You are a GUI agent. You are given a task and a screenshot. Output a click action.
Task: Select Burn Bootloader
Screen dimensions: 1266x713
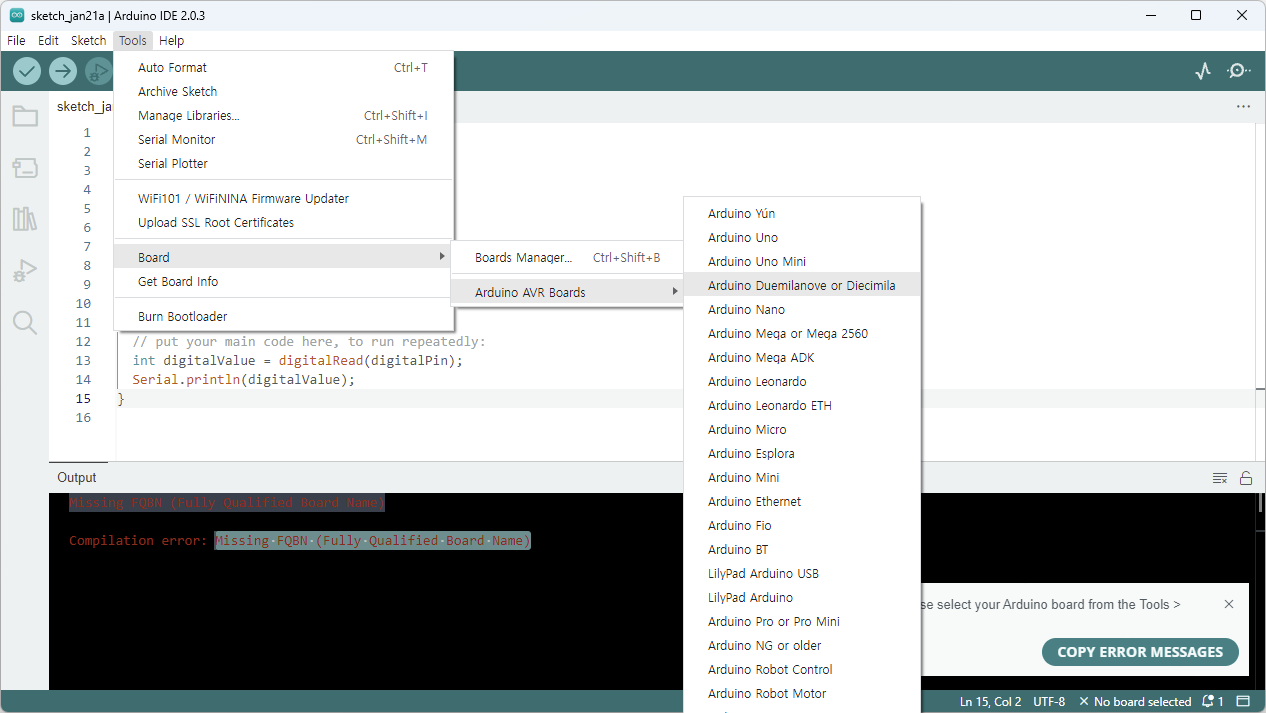(283, 317)
